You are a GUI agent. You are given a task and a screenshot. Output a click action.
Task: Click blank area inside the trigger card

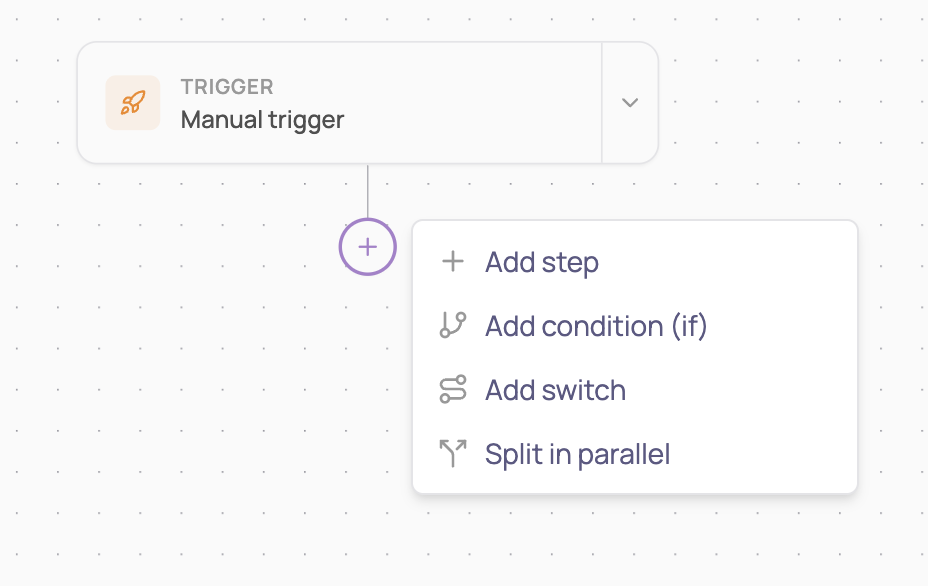coord(473,102)
